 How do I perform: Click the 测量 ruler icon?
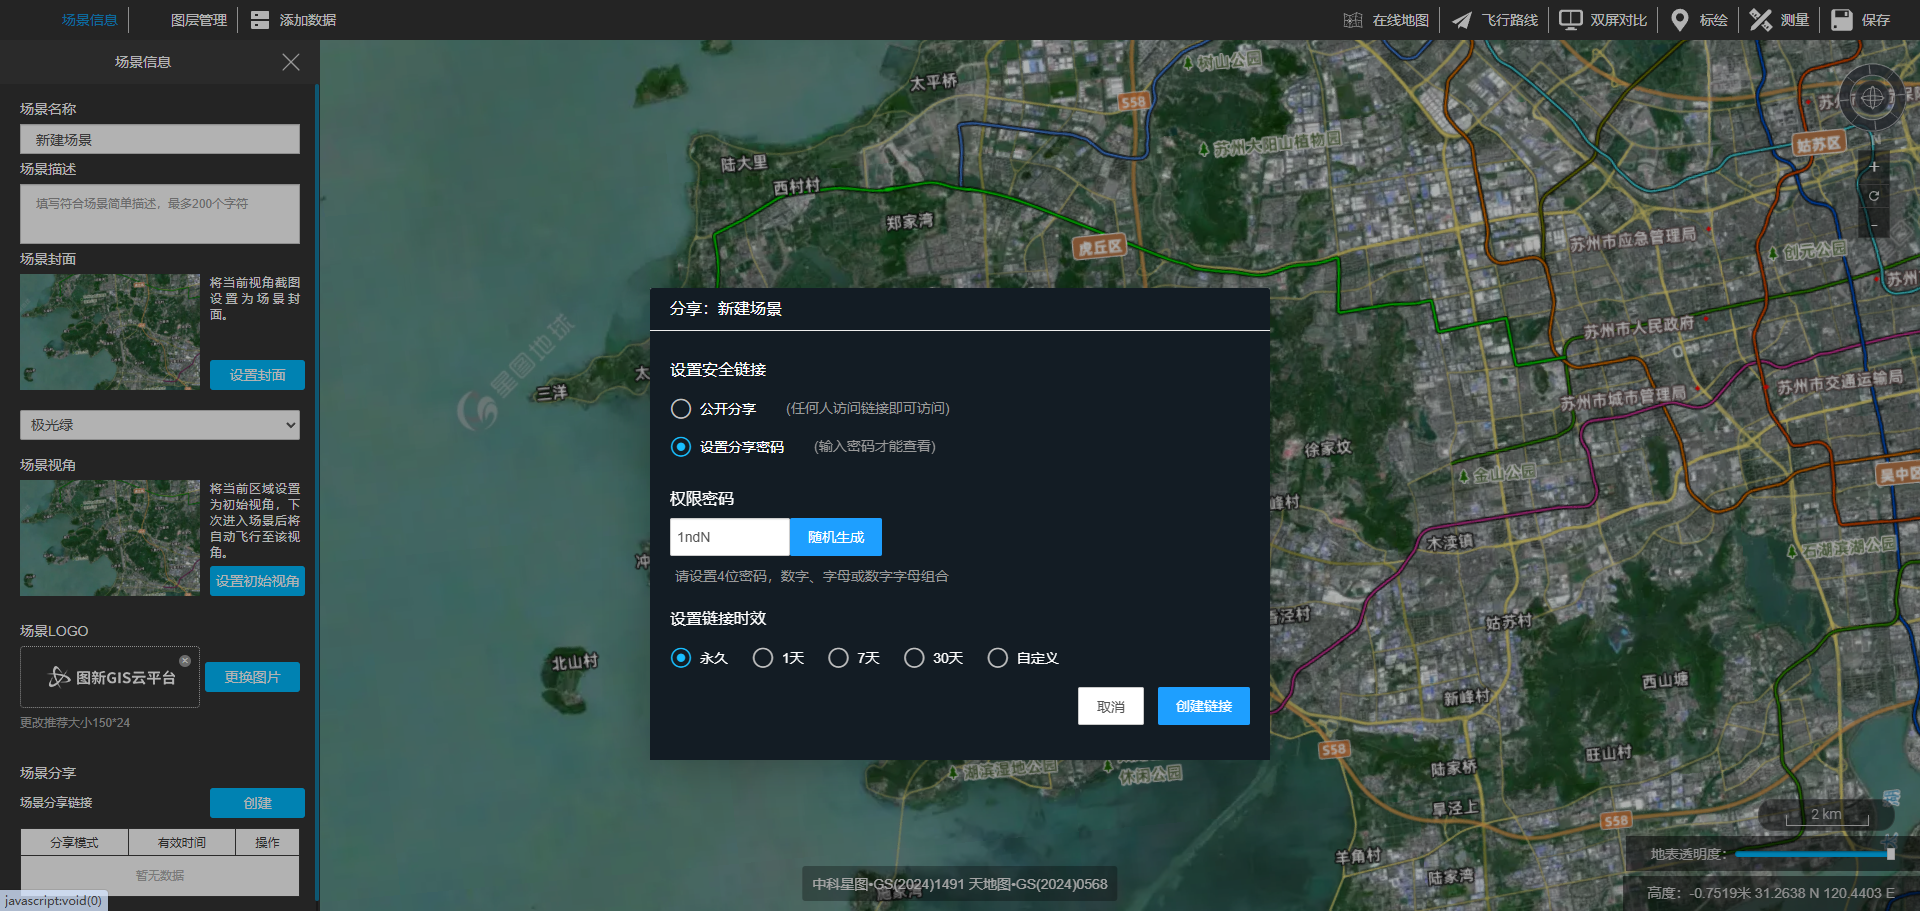tap(1761, 20)
